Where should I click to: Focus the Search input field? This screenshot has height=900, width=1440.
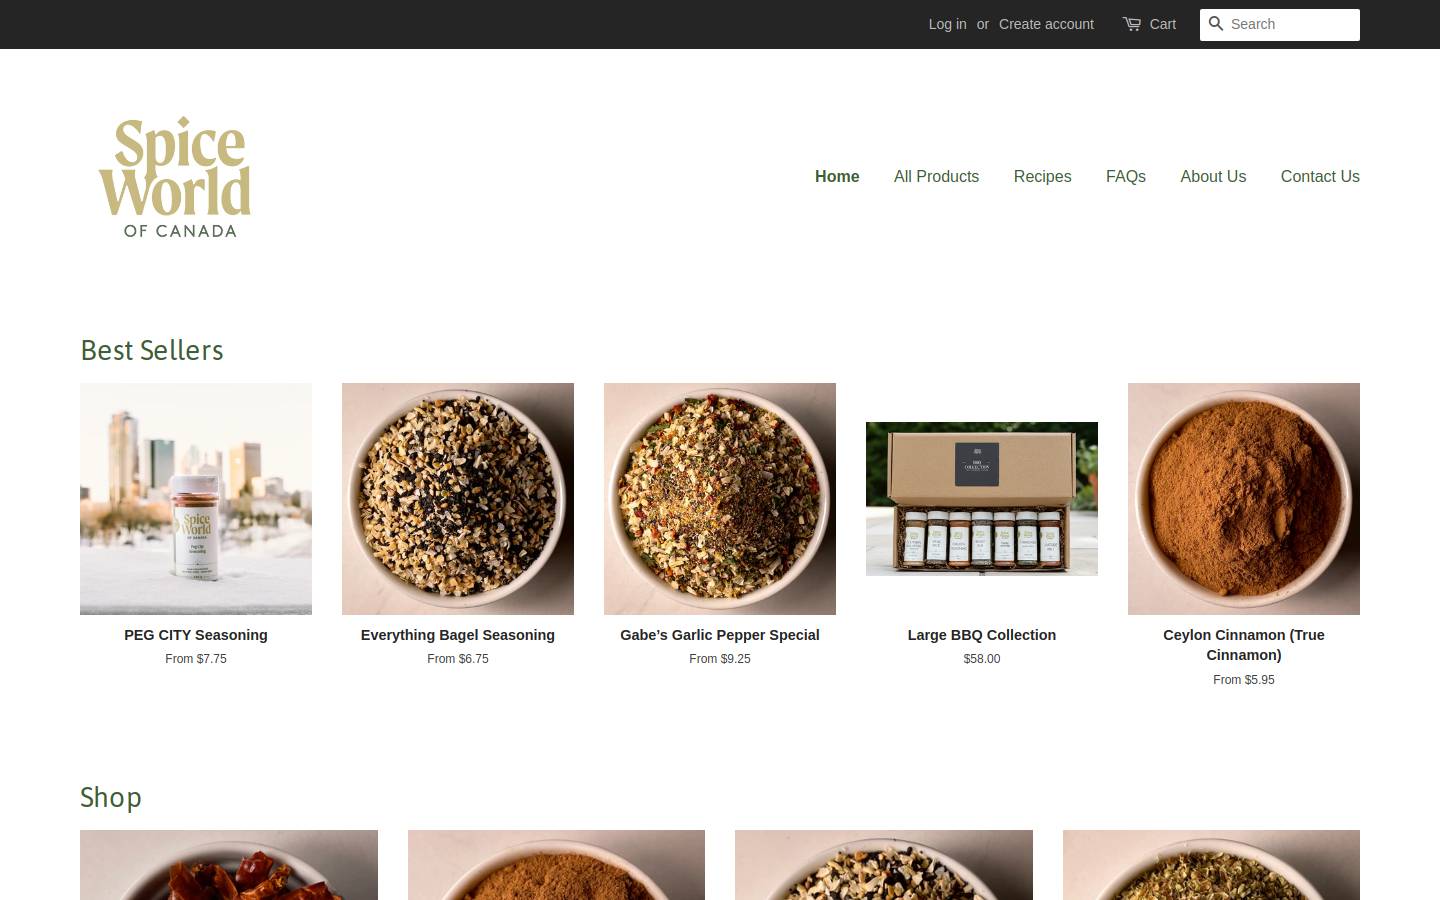(1280, 25)
